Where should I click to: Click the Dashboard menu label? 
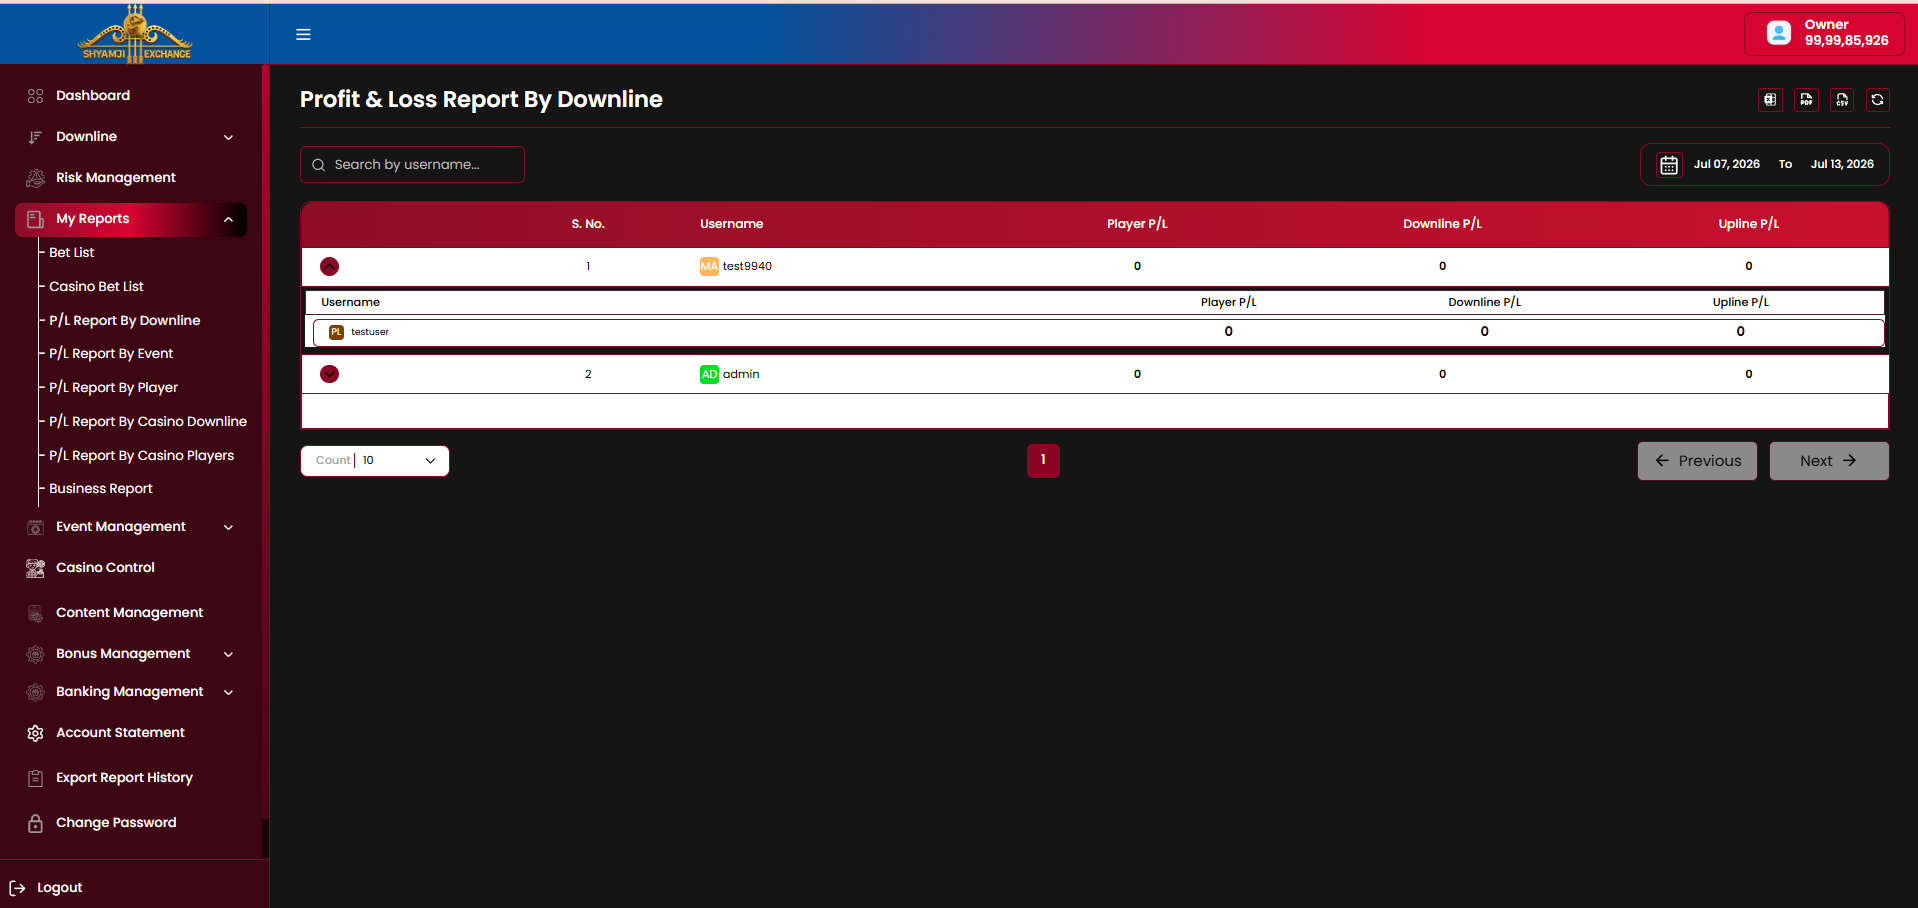pyautogui.click(x=93, y=96)
